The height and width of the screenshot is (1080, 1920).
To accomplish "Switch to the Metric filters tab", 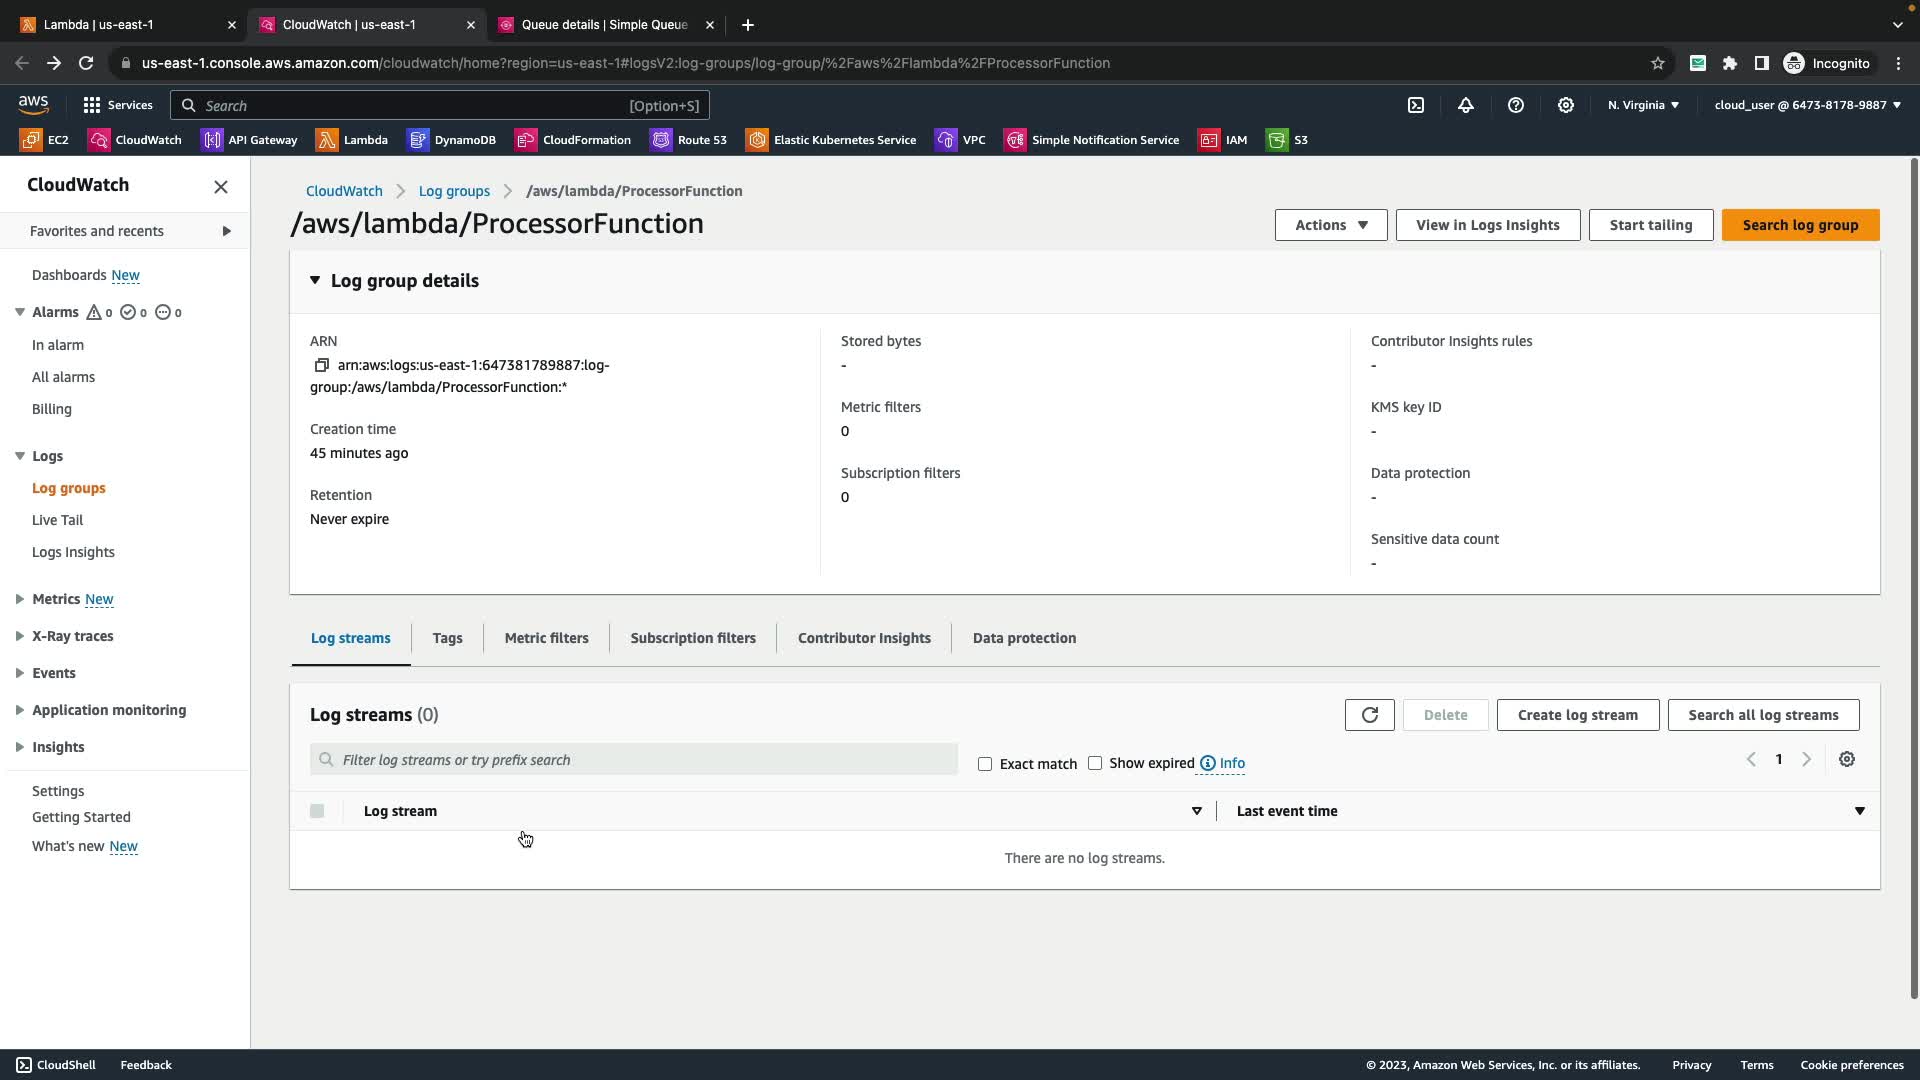I will 546,638.
